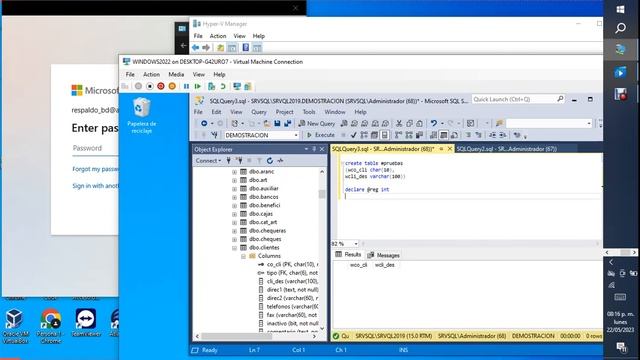Click Disconnect plug icon in Object Explorer
This screenshot has width=640, height=360.
click(x=239, y=161)
